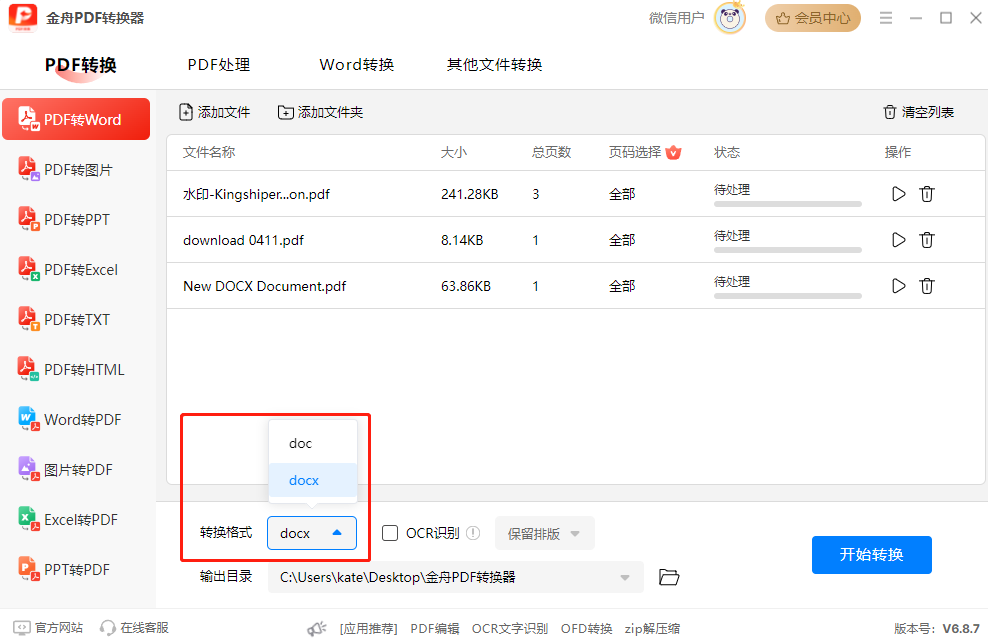This screenshot has height=643, width=988.
Task: Click 添加文件夹 button
Action: coord(320,112)
